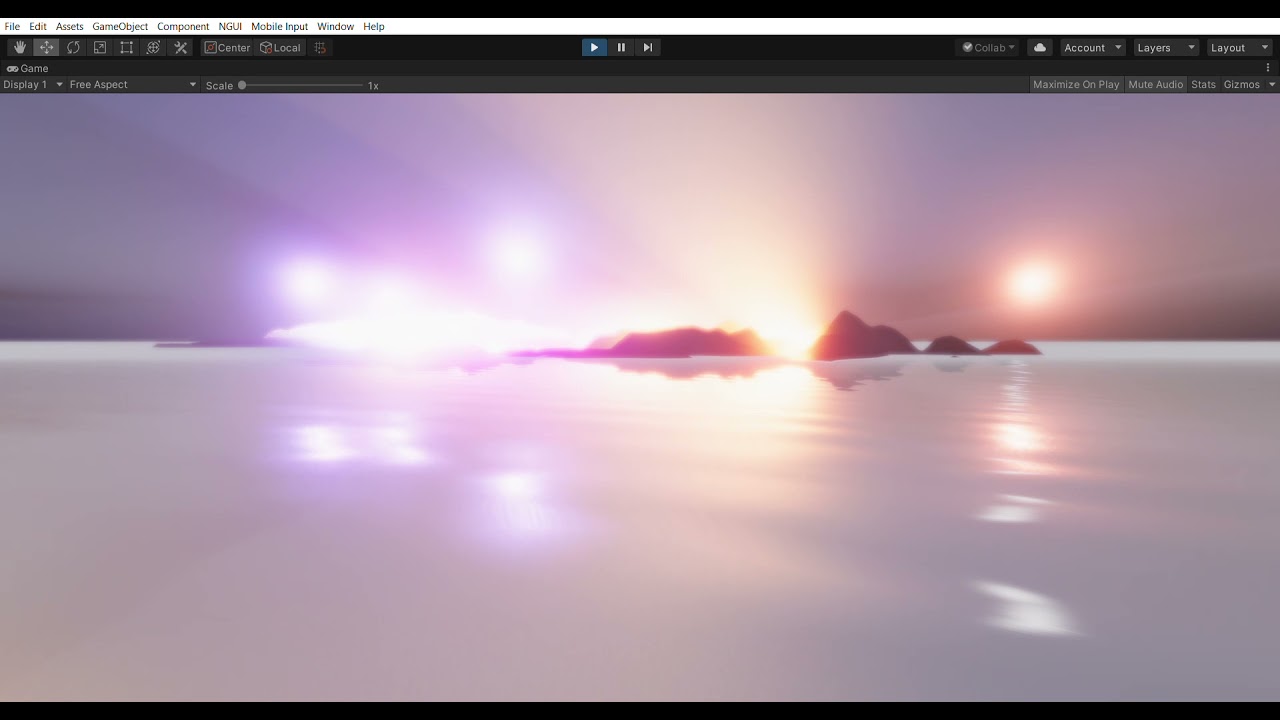Image resolution: width=1280 pixels, height=720 pixels.
Task: Open the Edit menu
Action: pyautogui.click(x=38, y=26)
